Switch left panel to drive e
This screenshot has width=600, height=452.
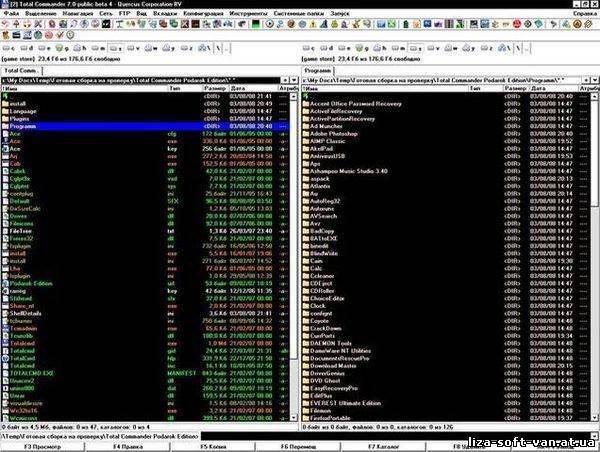[44, 48]
